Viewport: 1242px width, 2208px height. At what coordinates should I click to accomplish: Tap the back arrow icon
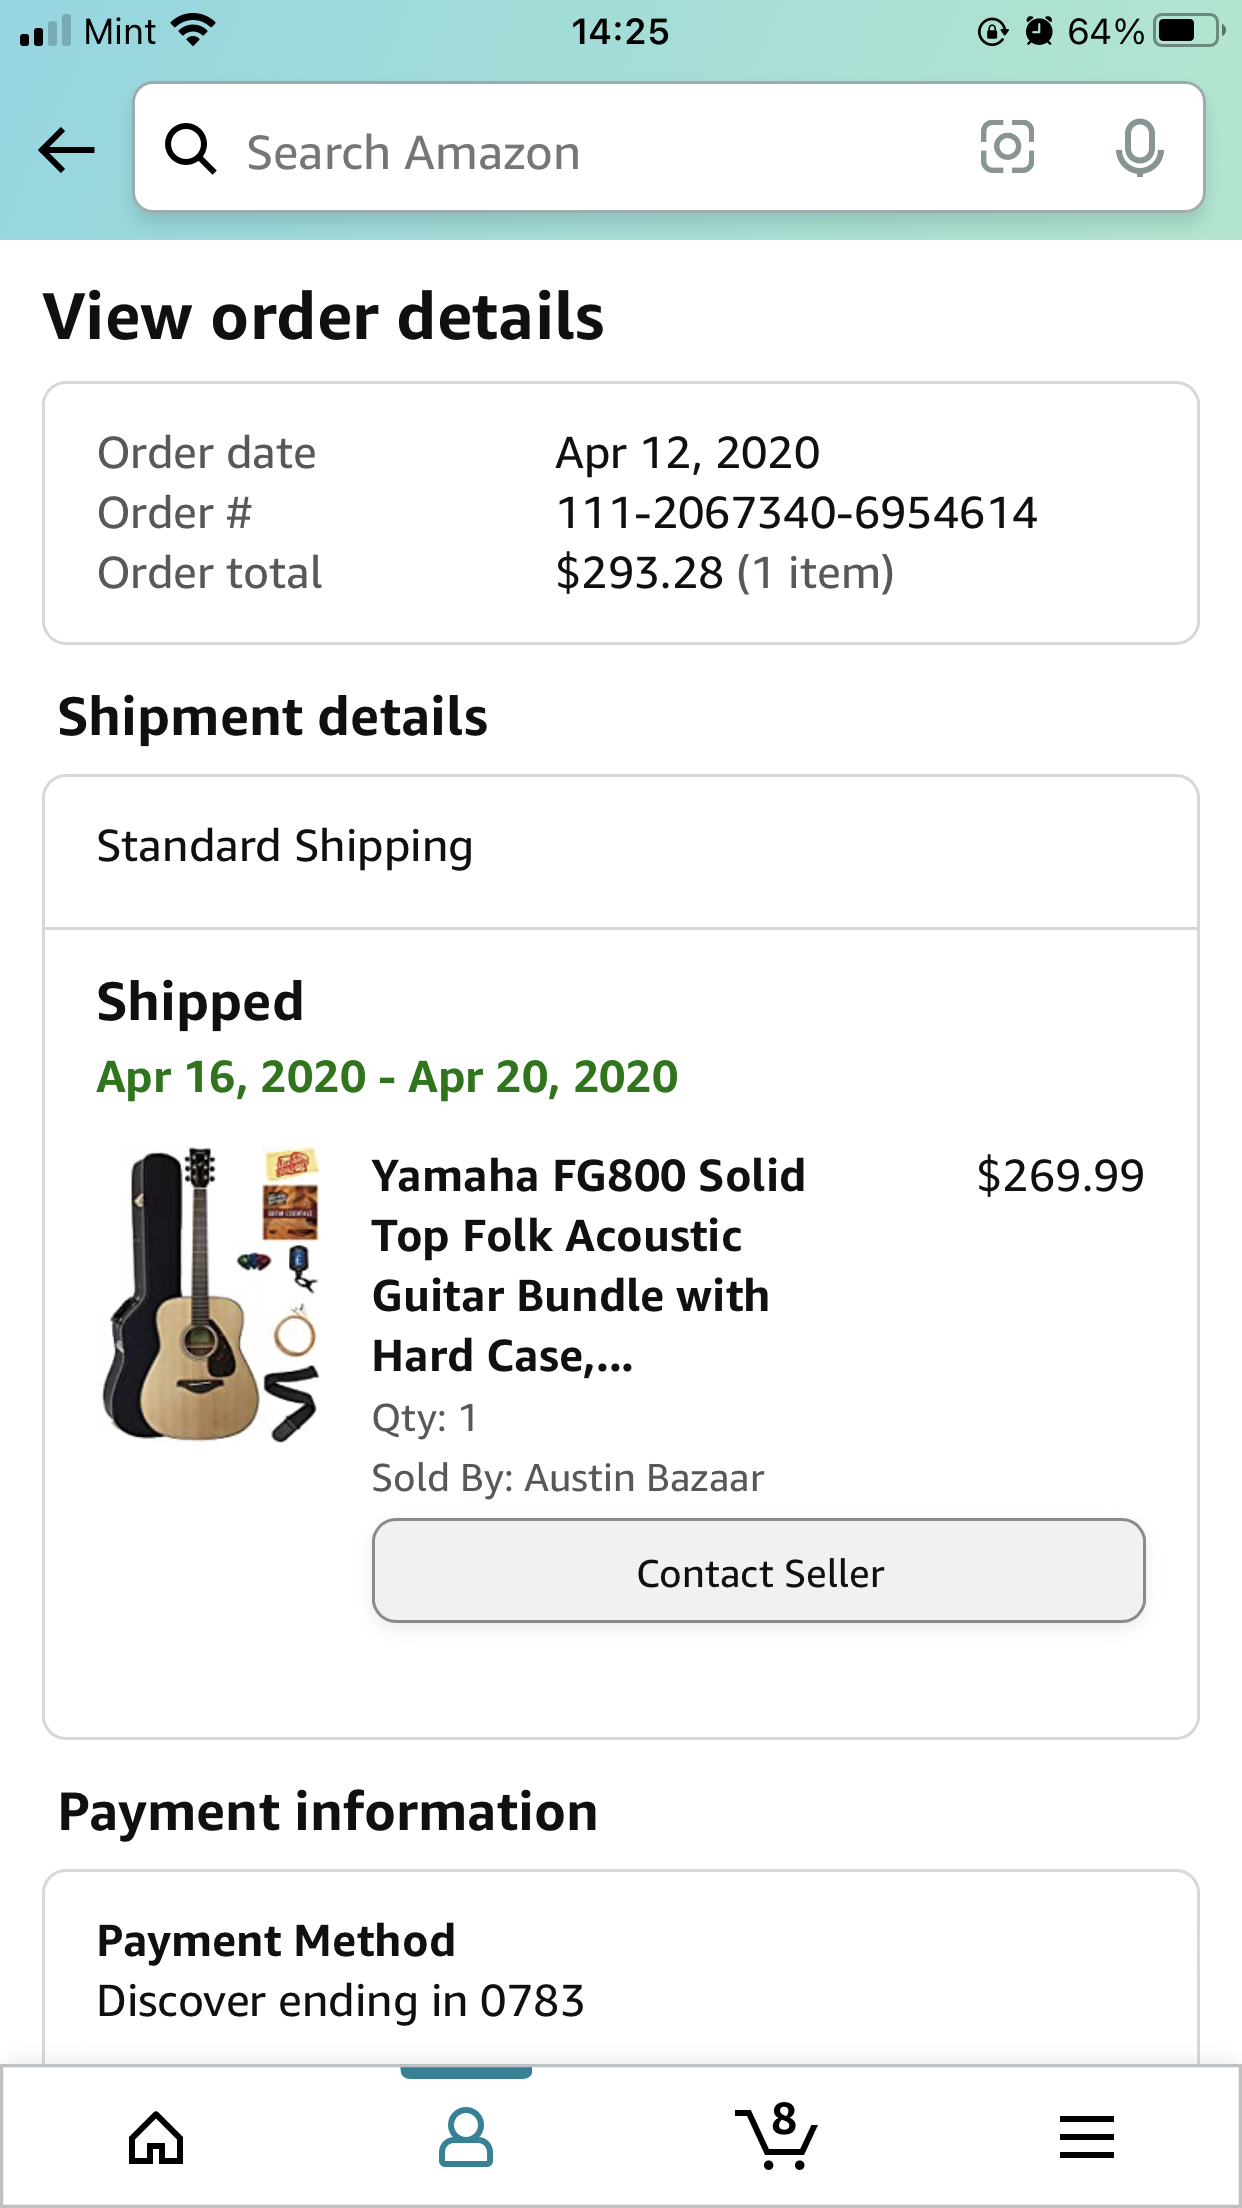(66, 150)
